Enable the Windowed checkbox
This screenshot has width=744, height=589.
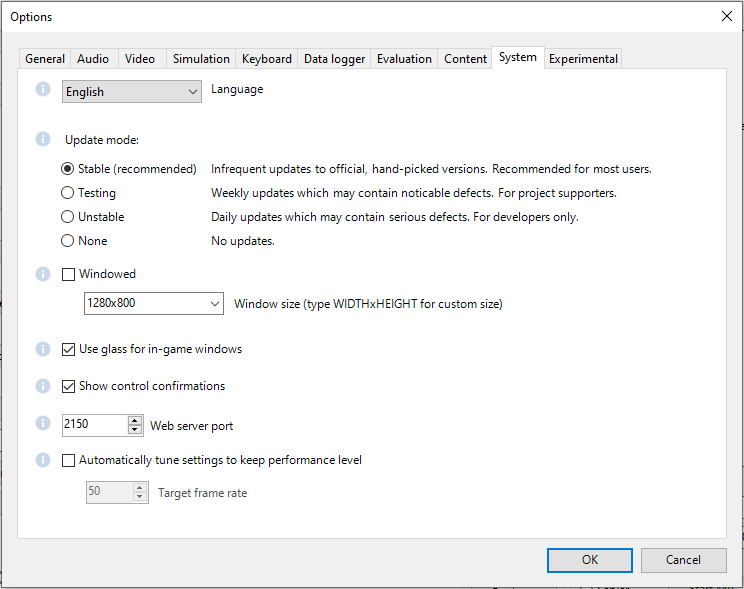[69, 274]
